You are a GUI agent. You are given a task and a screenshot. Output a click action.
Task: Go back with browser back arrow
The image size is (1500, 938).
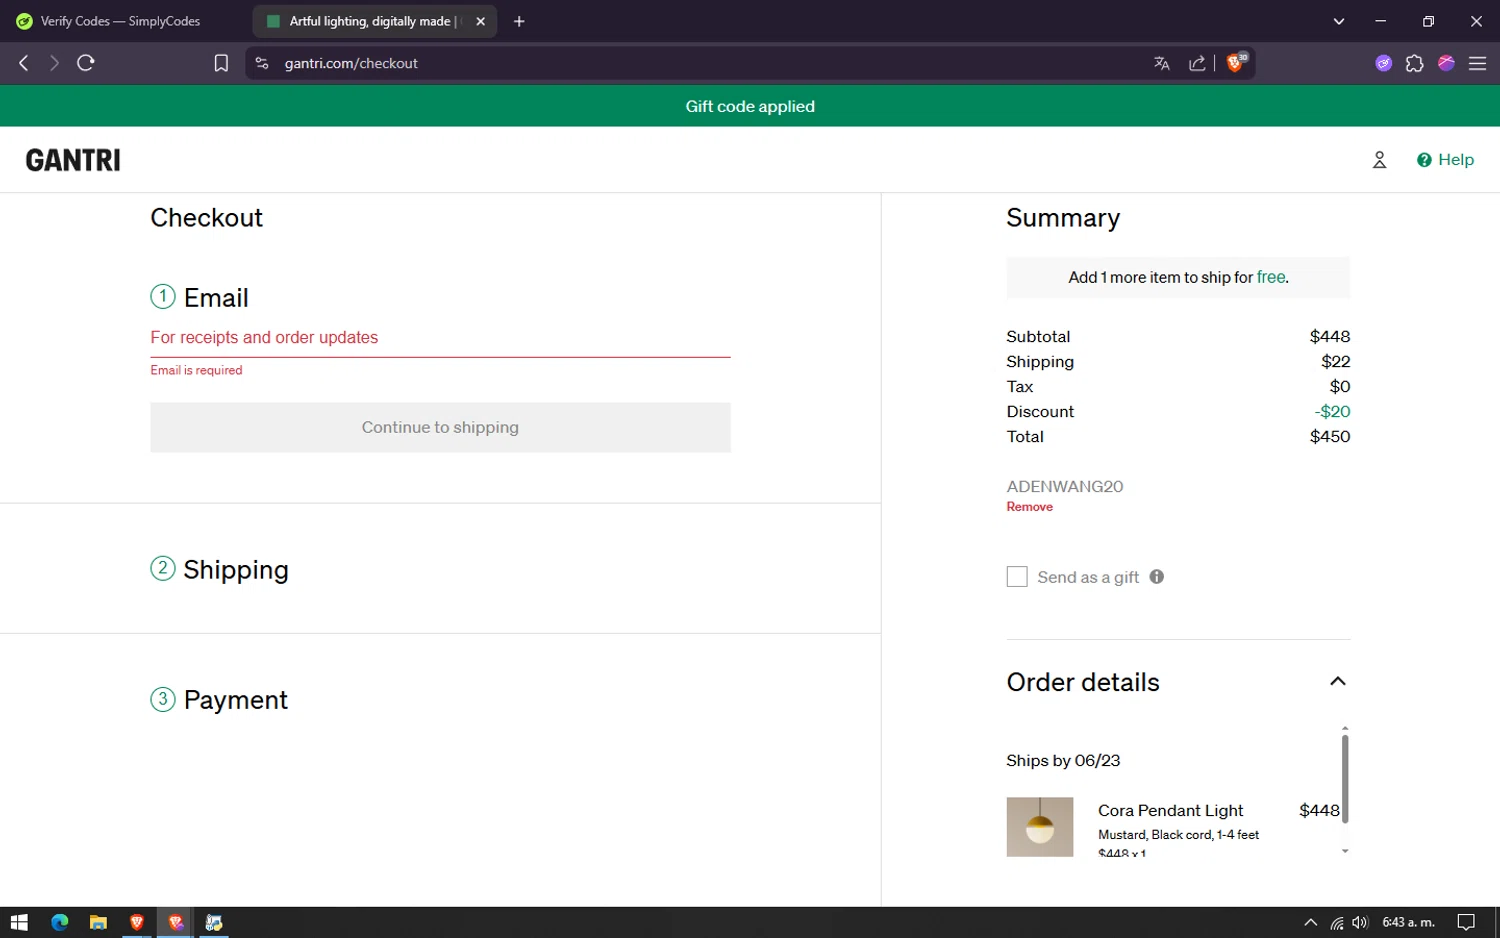click(x=24, y=63)
